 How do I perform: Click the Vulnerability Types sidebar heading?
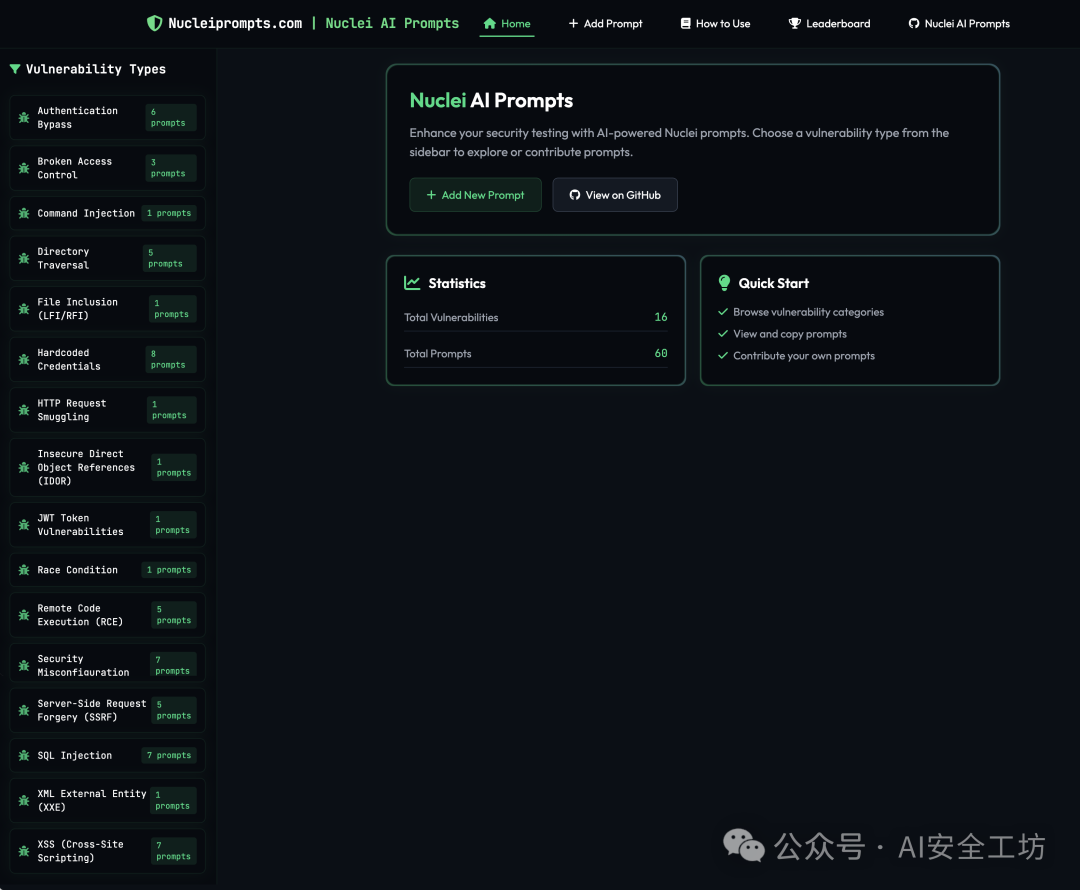click(x=96, y=69)
